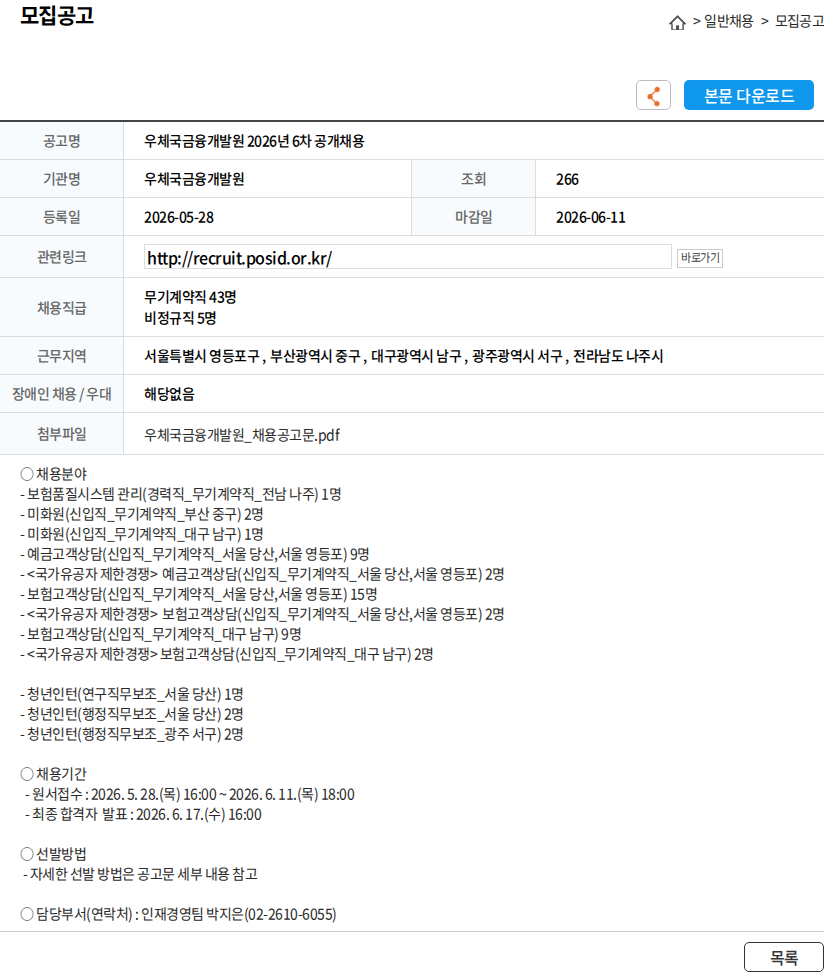Click 자세한 선발 방법은 공고문 line
Viewport: 824px width, 972px height.
pos(140,874)
